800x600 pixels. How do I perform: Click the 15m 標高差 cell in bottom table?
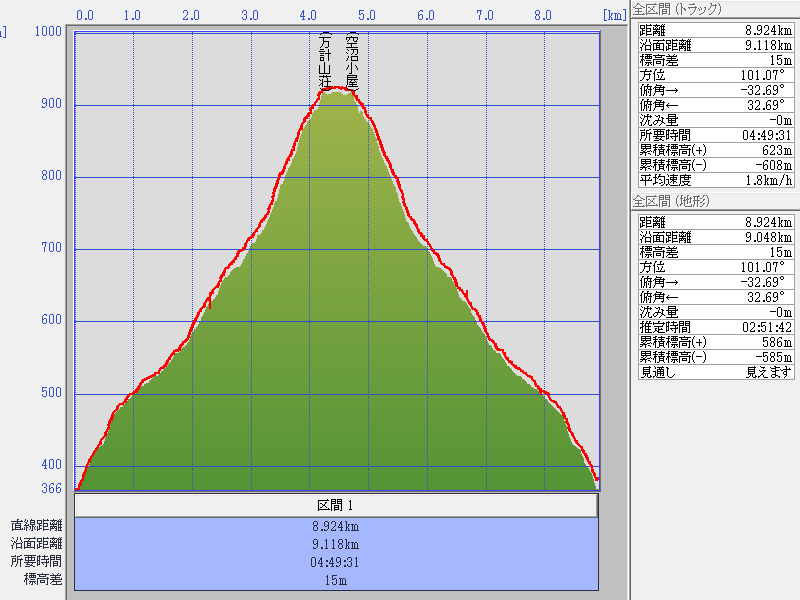336,579
